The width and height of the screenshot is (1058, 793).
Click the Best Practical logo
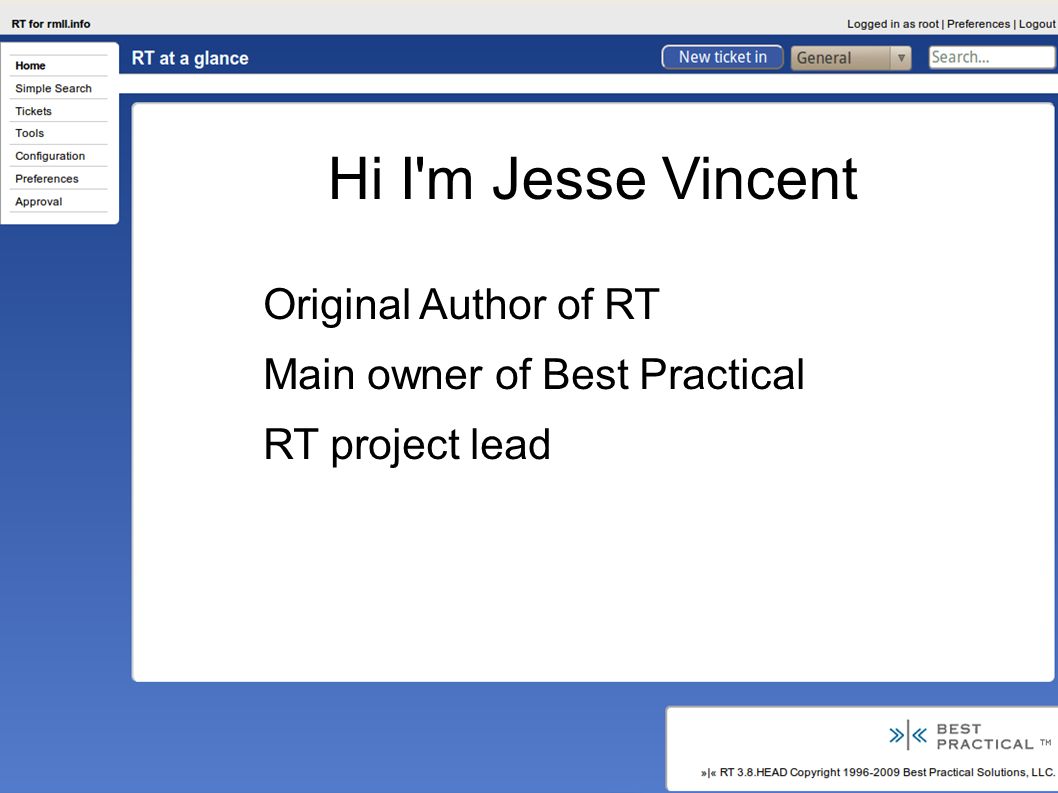click(x=970, y=736)
